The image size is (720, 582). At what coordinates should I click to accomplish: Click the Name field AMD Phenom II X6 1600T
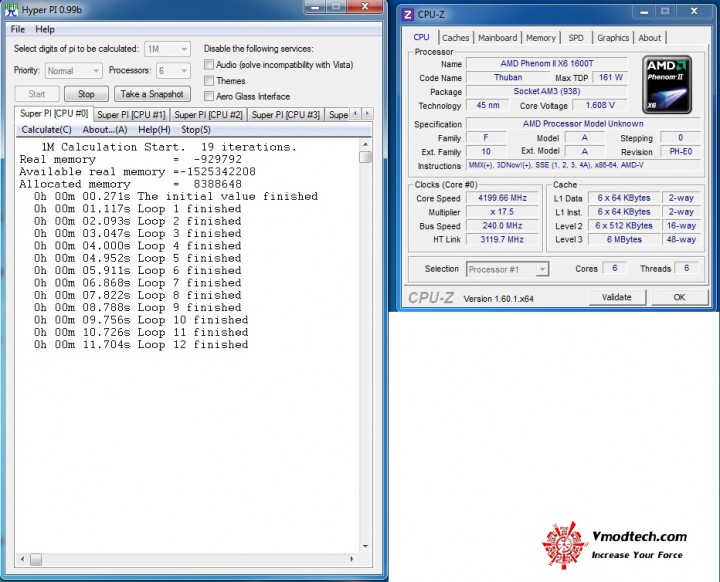tap(546, 63)
